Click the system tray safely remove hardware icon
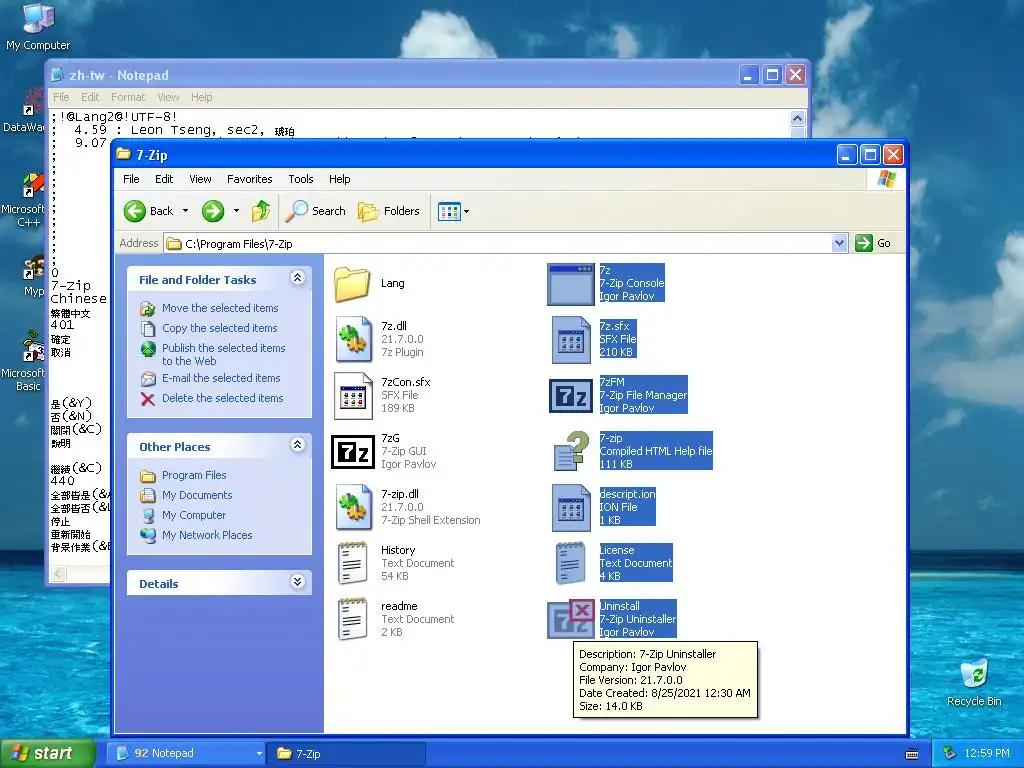 [949, 754]
